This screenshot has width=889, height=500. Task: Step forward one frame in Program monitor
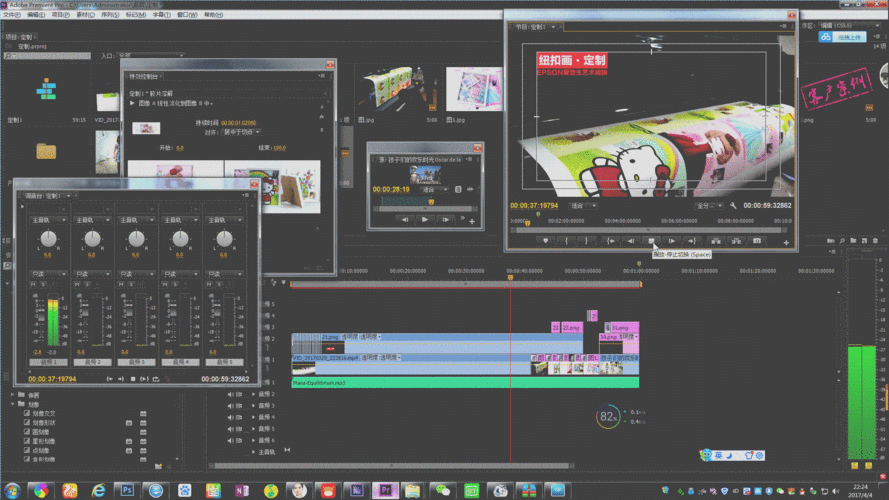tap(672, 241)
